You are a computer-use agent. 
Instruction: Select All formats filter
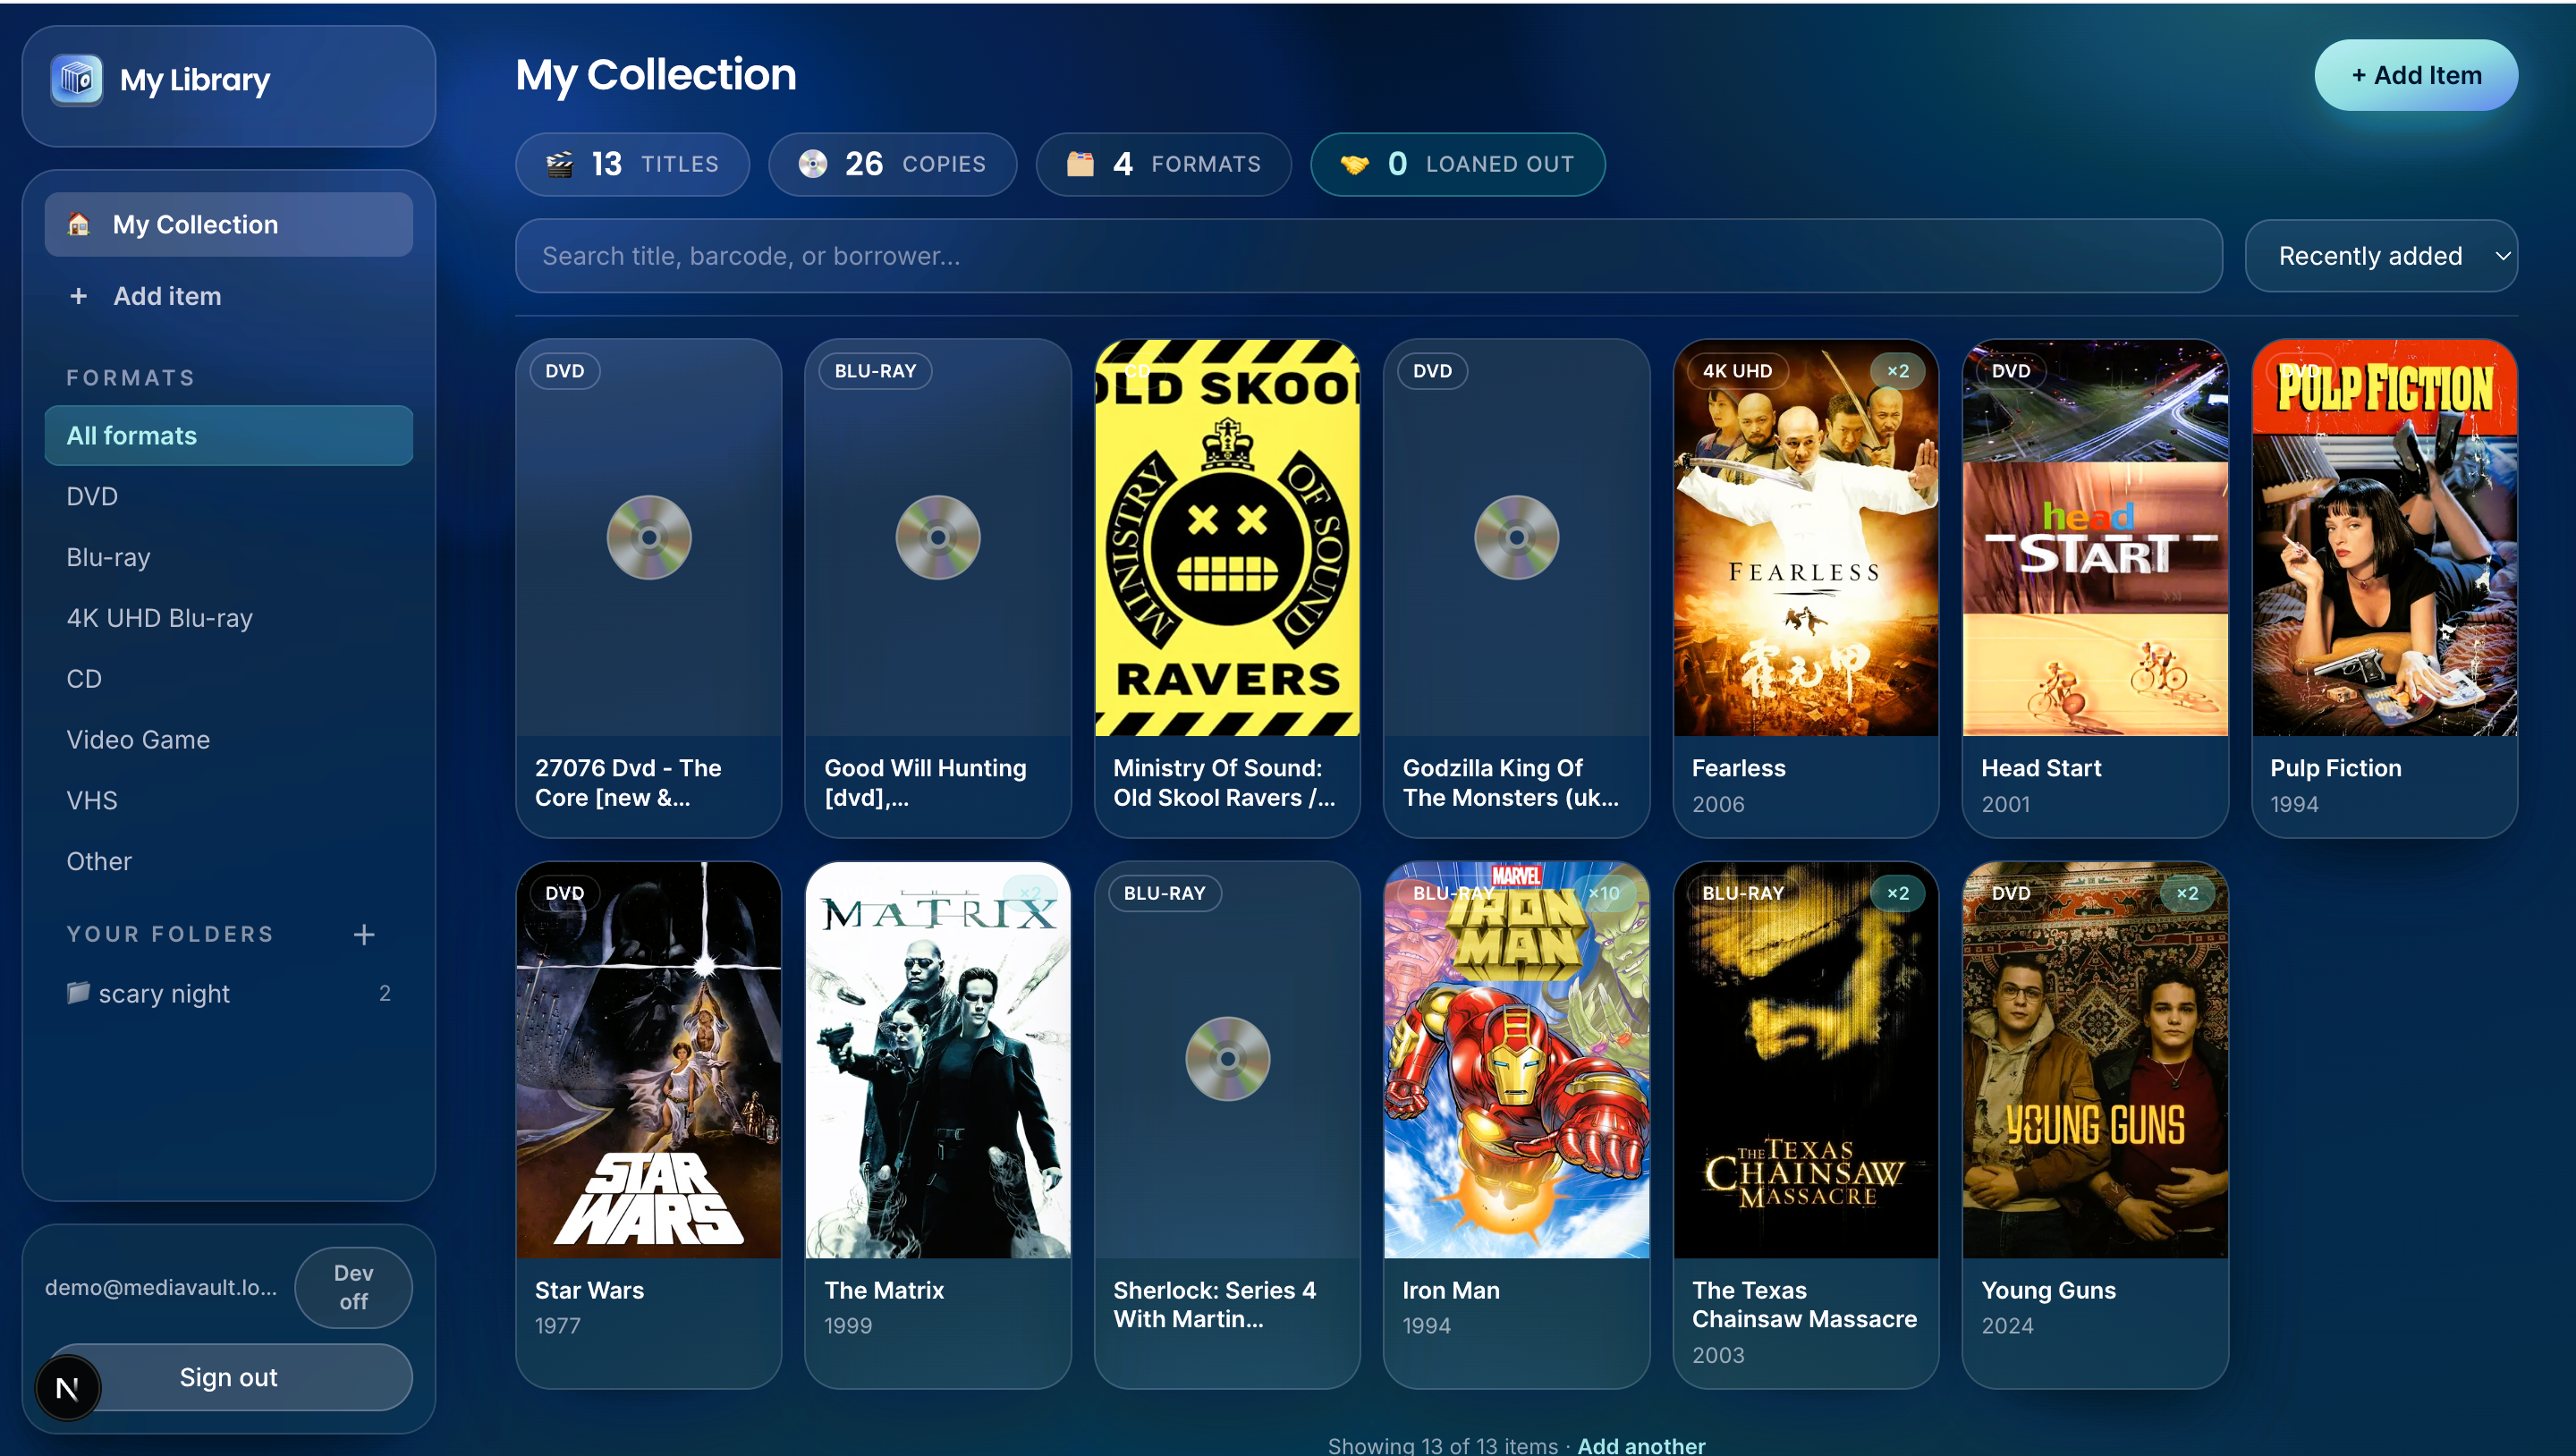click(228, 435)
